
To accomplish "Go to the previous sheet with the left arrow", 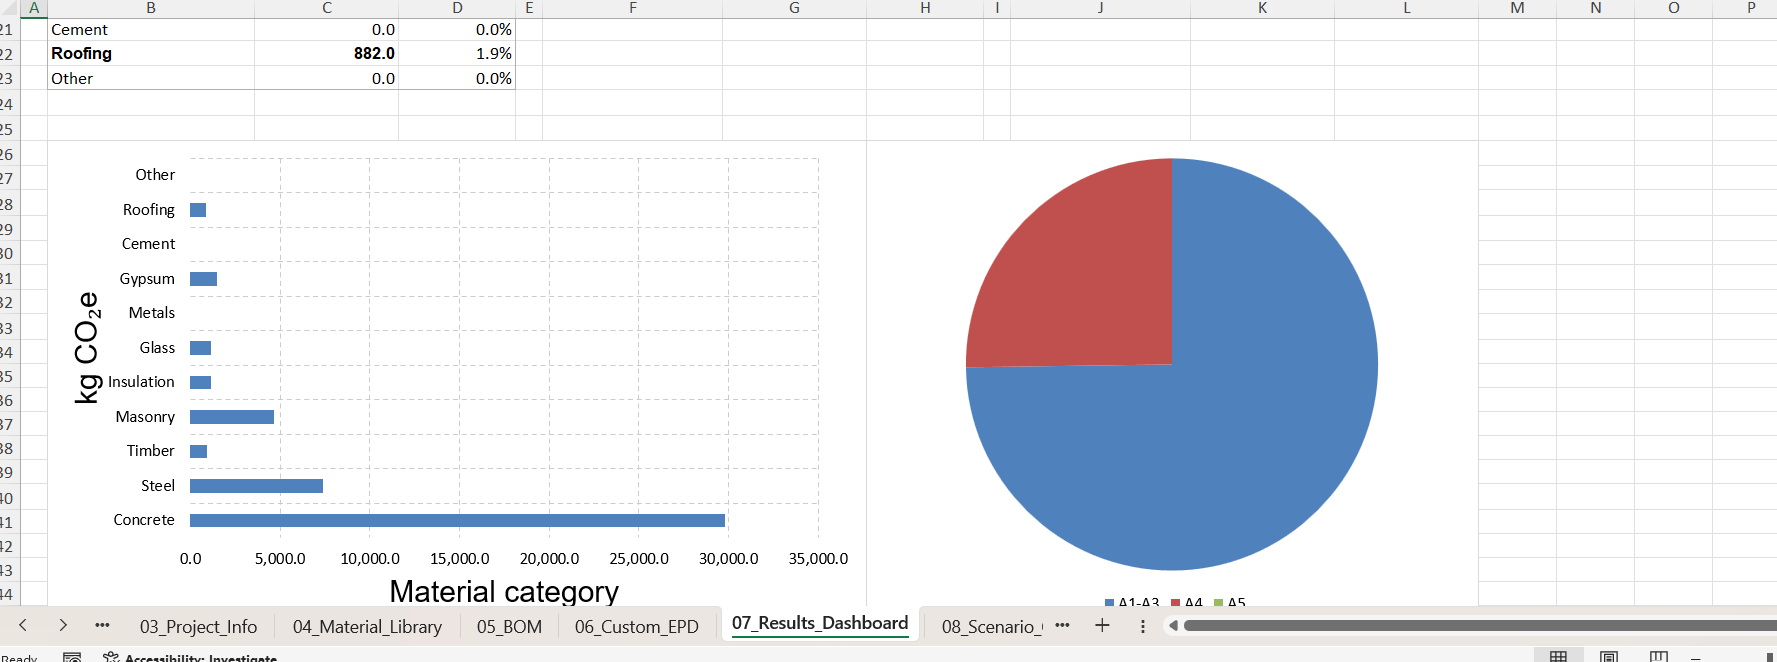I will pos(22,625).
